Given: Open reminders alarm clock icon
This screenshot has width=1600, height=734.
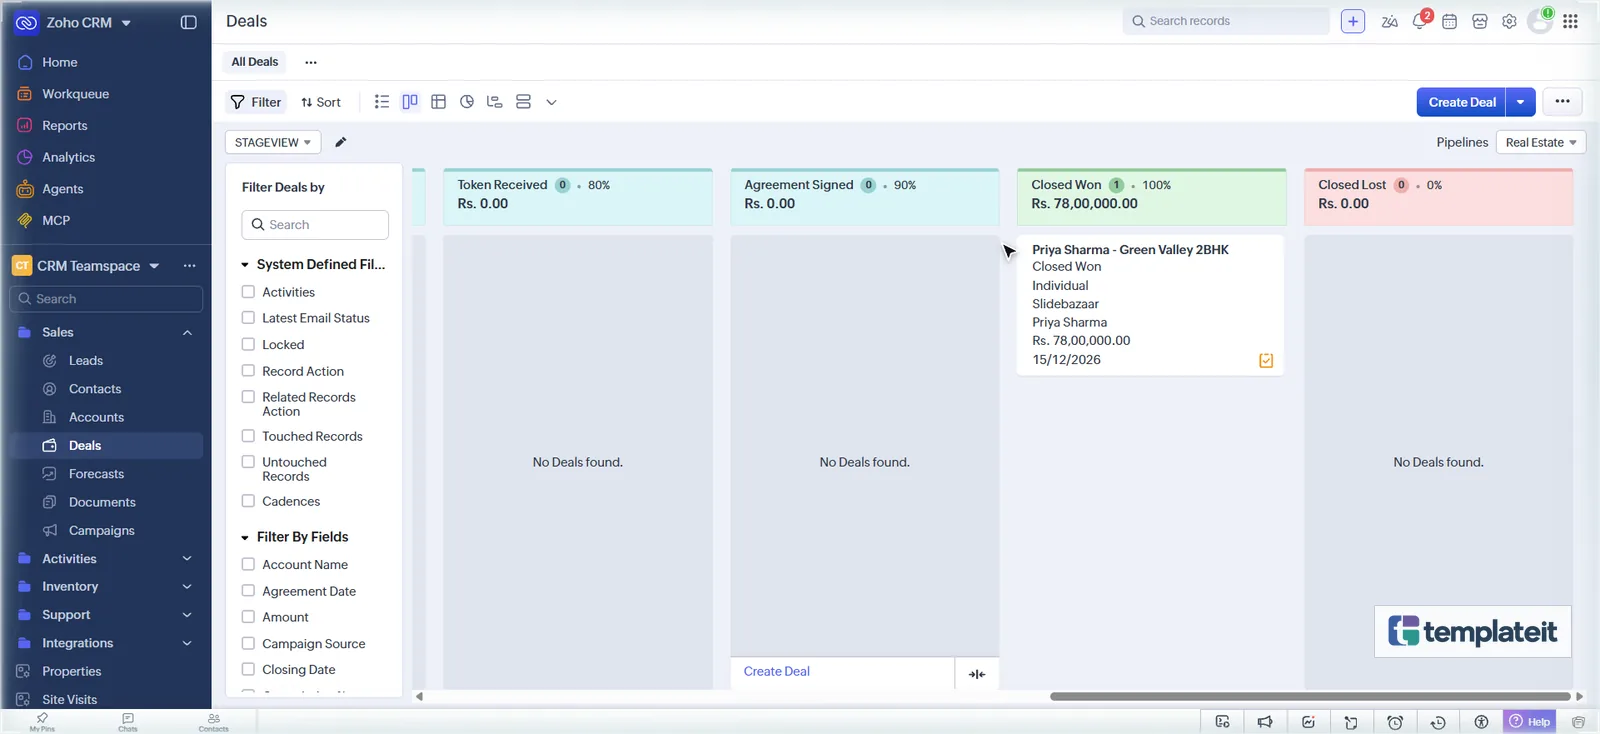Looking at the screenshot, I should (x=1395, y=722).
